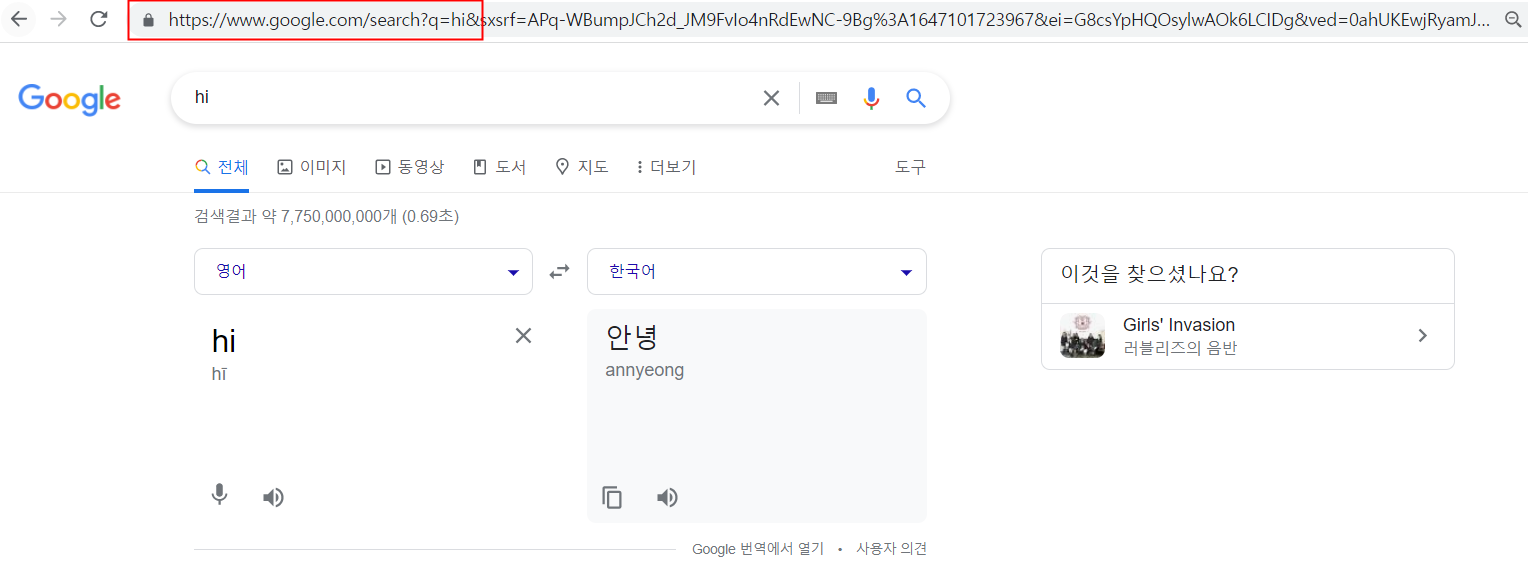Click the '이것을 찾으셨나요?' heading
The width and height of the screenshot is (1528, 565).
1149,275
